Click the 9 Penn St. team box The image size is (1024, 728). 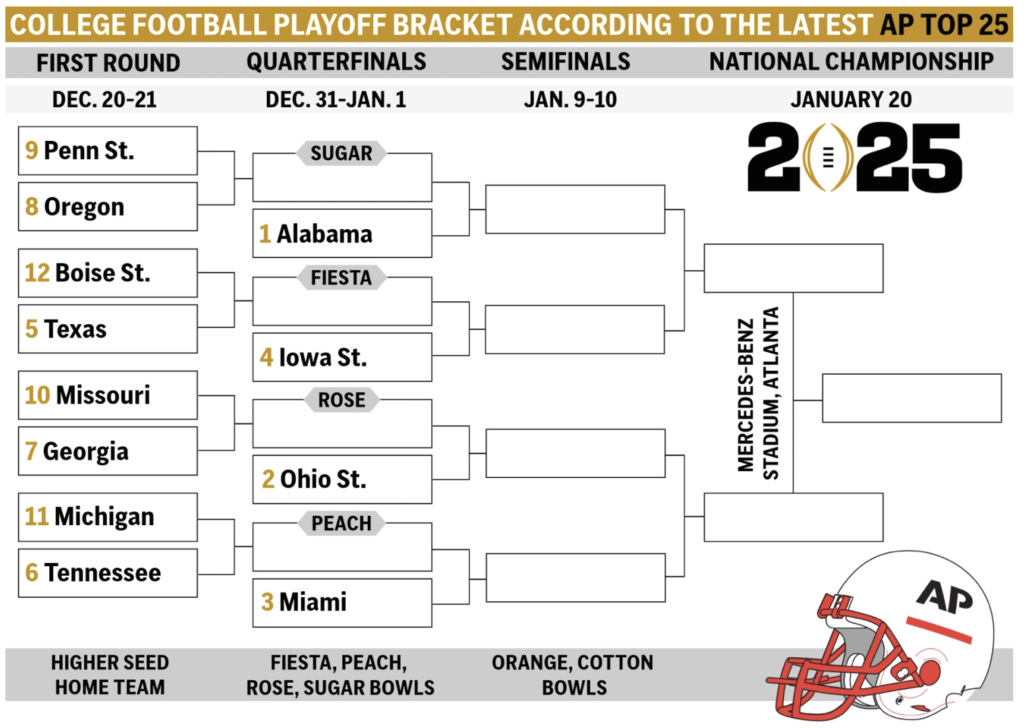(108, 151)
